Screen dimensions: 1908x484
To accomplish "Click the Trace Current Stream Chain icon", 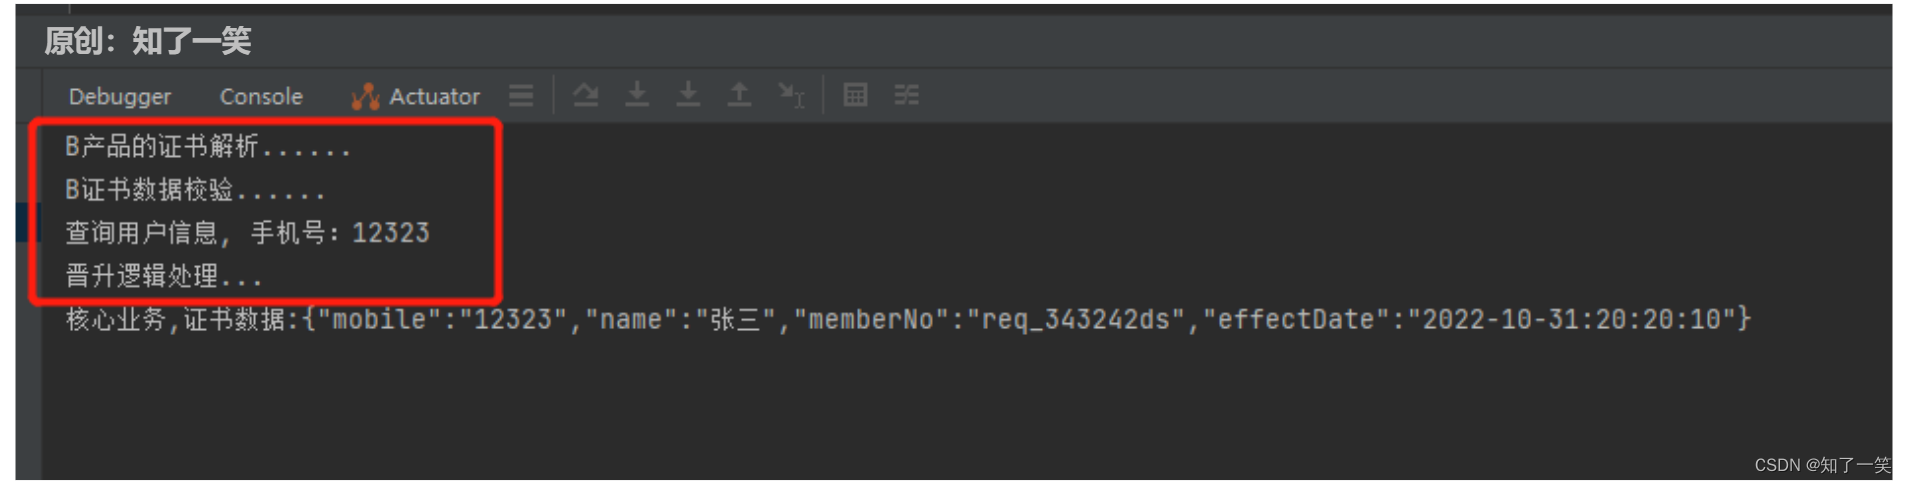I will tap(906, 95).
